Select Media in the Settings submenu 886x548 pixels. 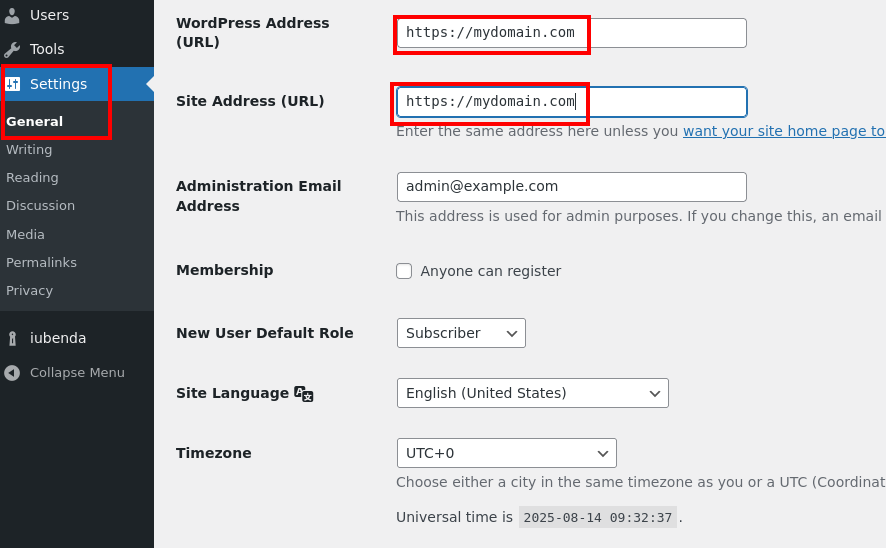point(25,234)
